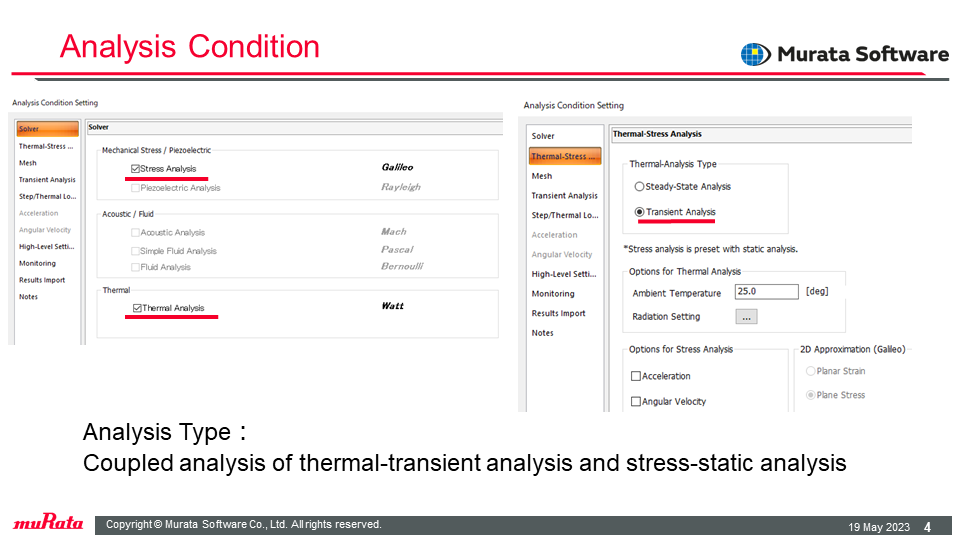960x540 pixels.
Task: Open Mesh item in the left panel
Action: (x=28, y=163)
